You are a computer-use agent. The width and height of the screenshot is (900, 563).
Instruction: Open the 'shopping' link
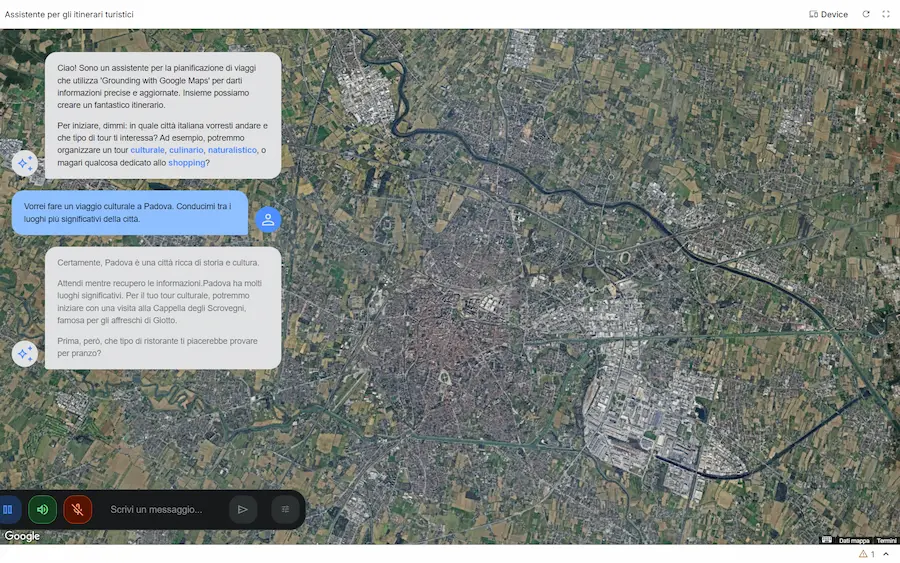pos(187,162)
